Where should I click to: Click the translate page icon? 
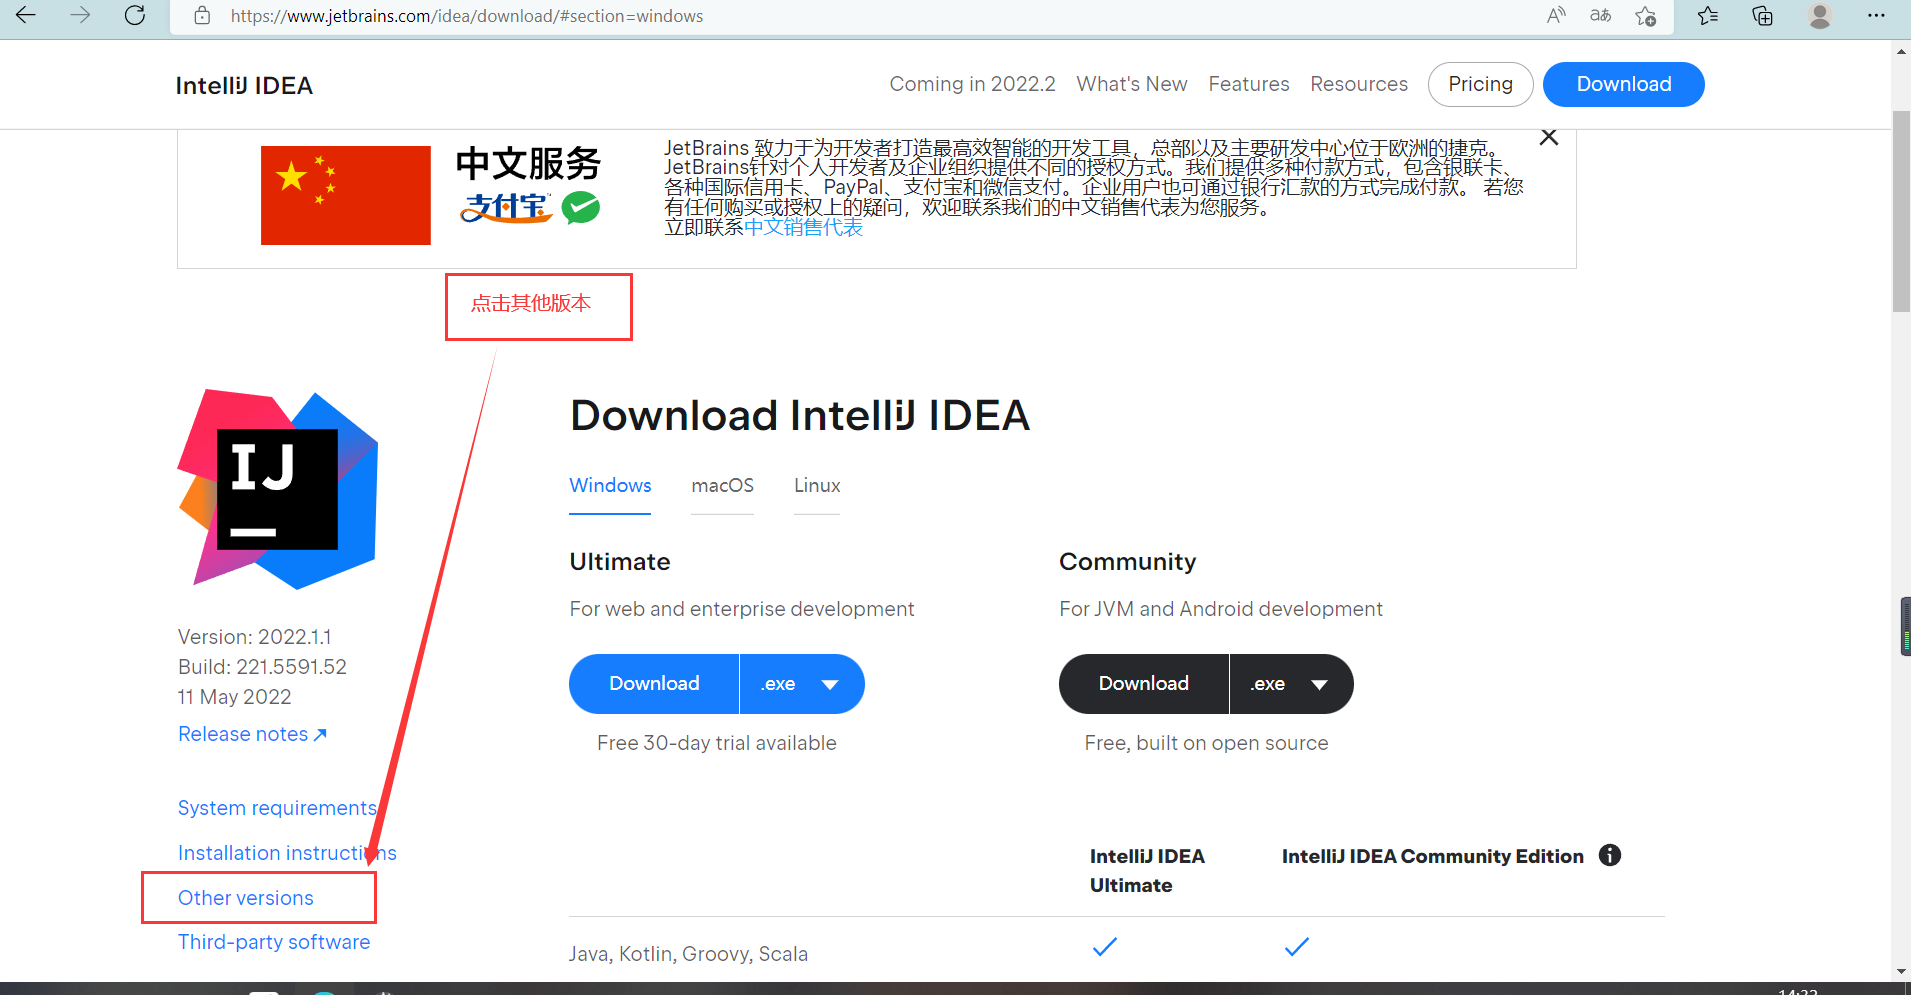[1600, 15]
